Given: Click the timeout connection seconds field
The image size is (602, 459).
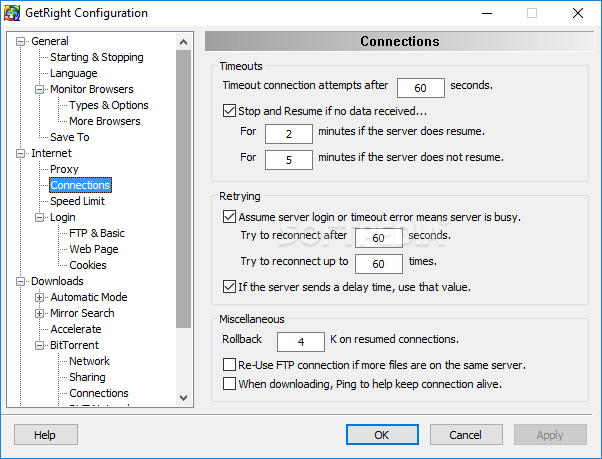Looking at the screenshot, I should coord(421,88).
